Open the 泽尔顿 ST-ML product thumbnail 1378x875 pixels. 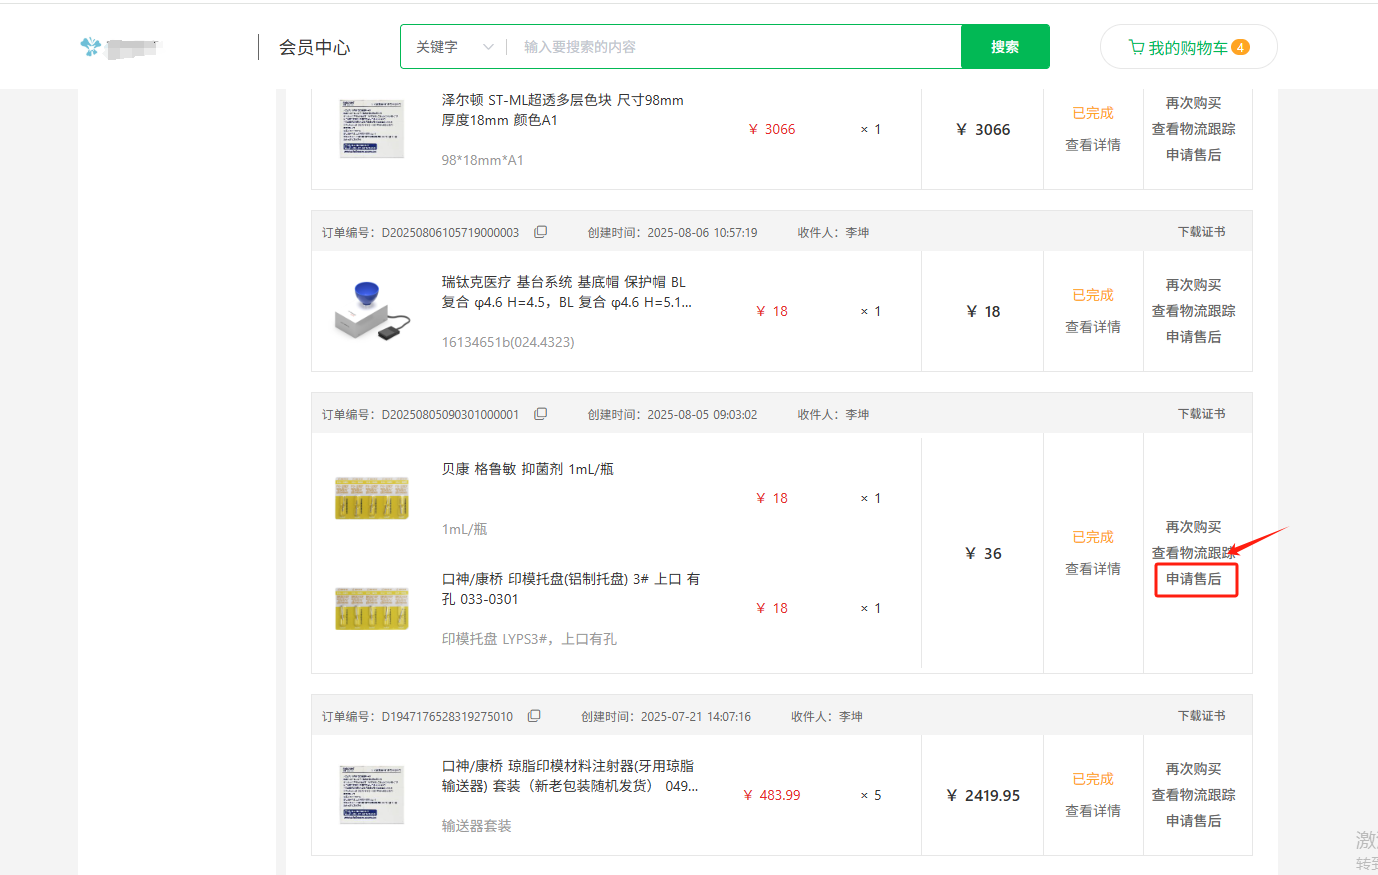point(371,129)
